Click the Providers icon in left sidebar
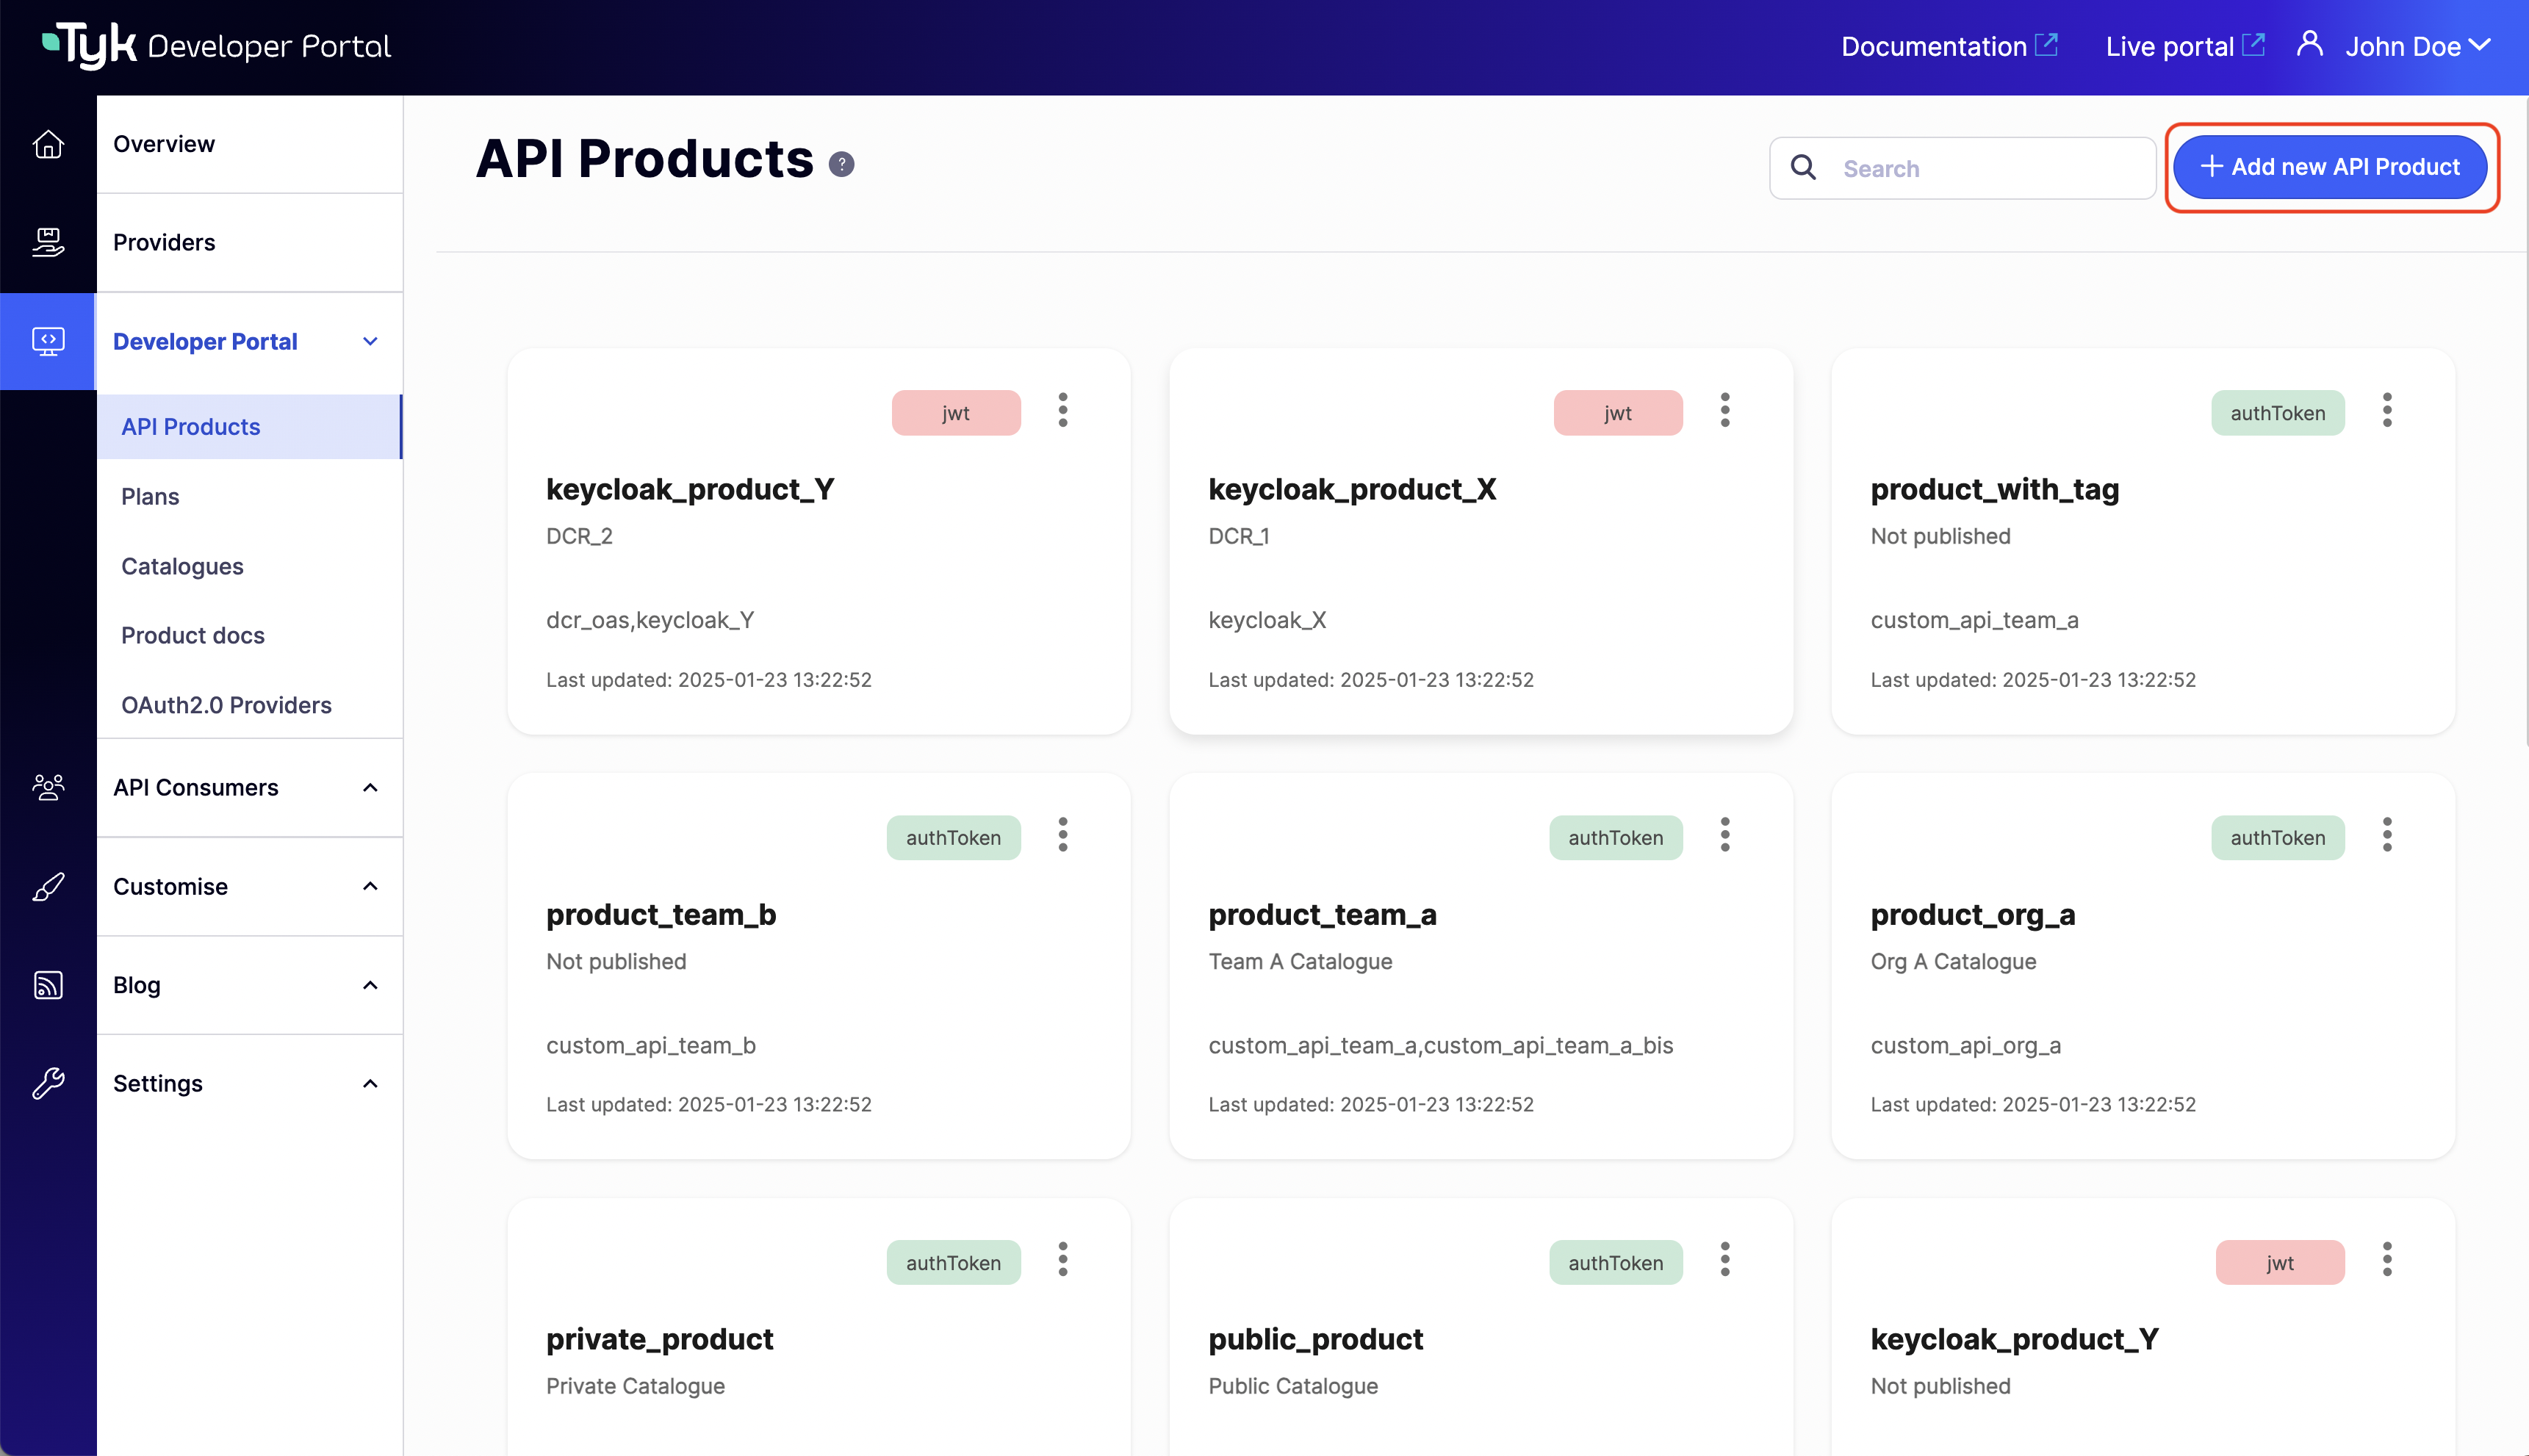This screenshot has width=2529, height=1456. point(48,242)
